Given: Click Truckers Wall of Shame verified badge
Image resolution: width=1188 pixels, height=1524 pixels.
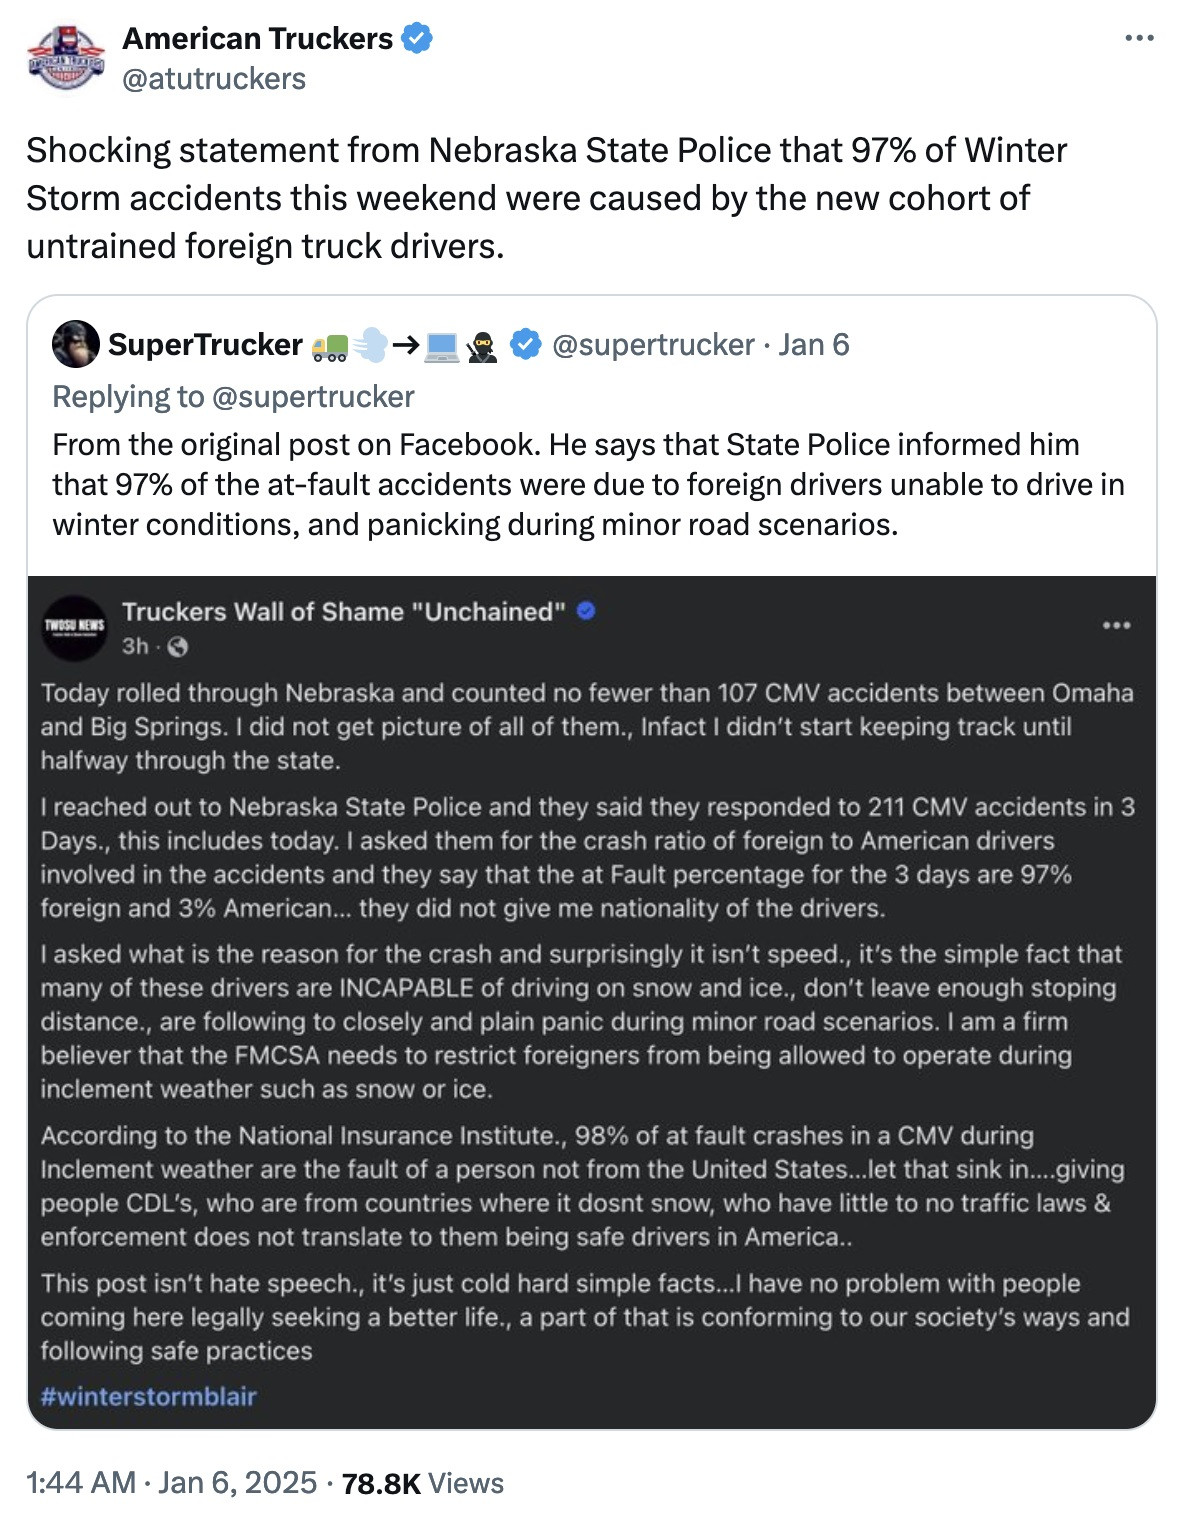Looking at the screenshot, I should [587, 611].
